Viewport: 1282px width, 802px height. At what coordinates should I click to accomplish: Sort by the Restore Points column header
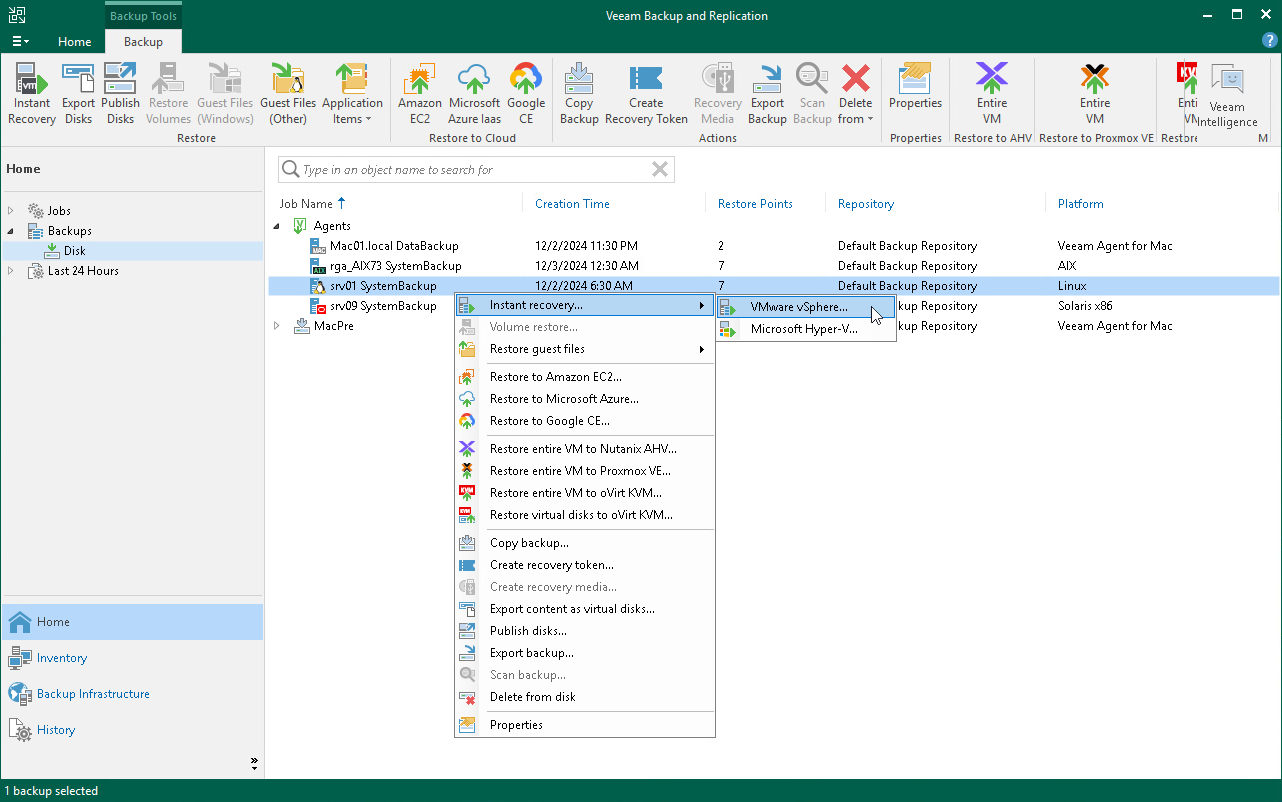tap(755, 204)
